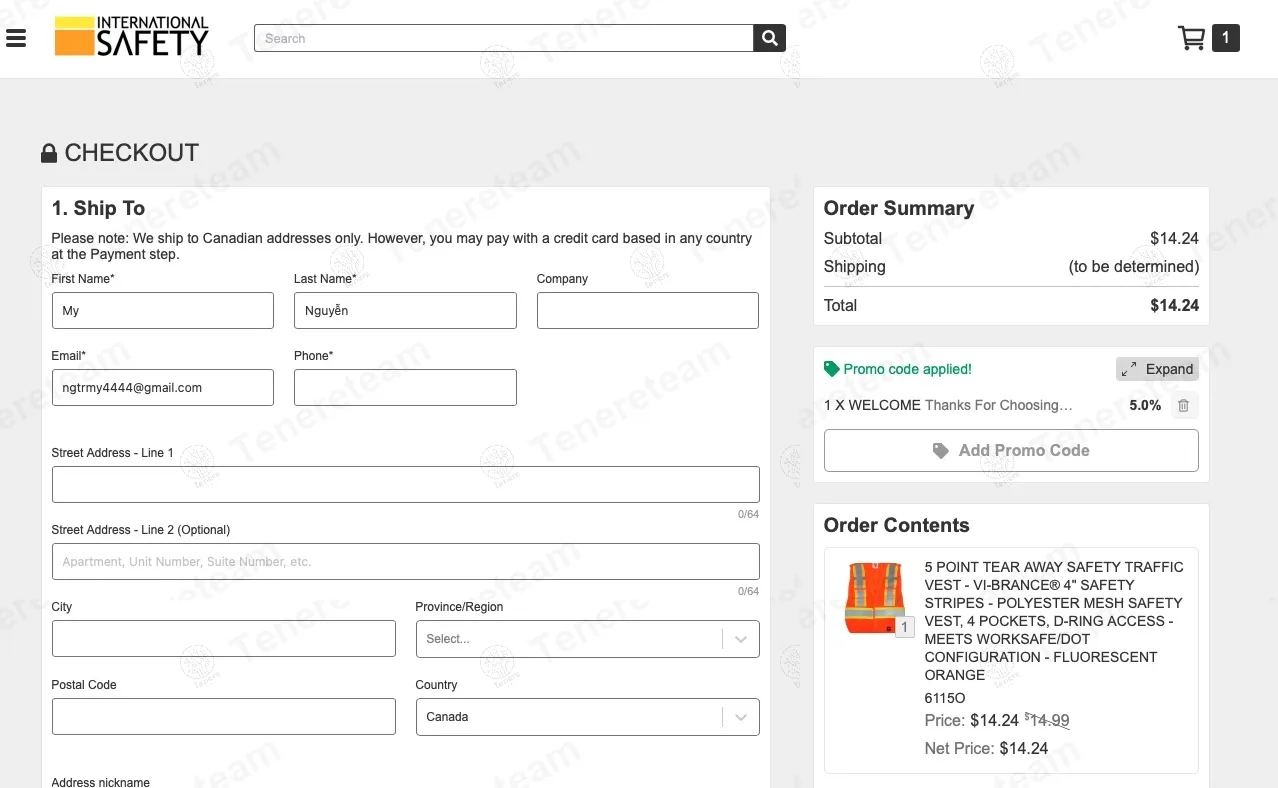Screen dimensions: 1278x788
Task: Click the Email input field
Action: click(x=162, y=388)
